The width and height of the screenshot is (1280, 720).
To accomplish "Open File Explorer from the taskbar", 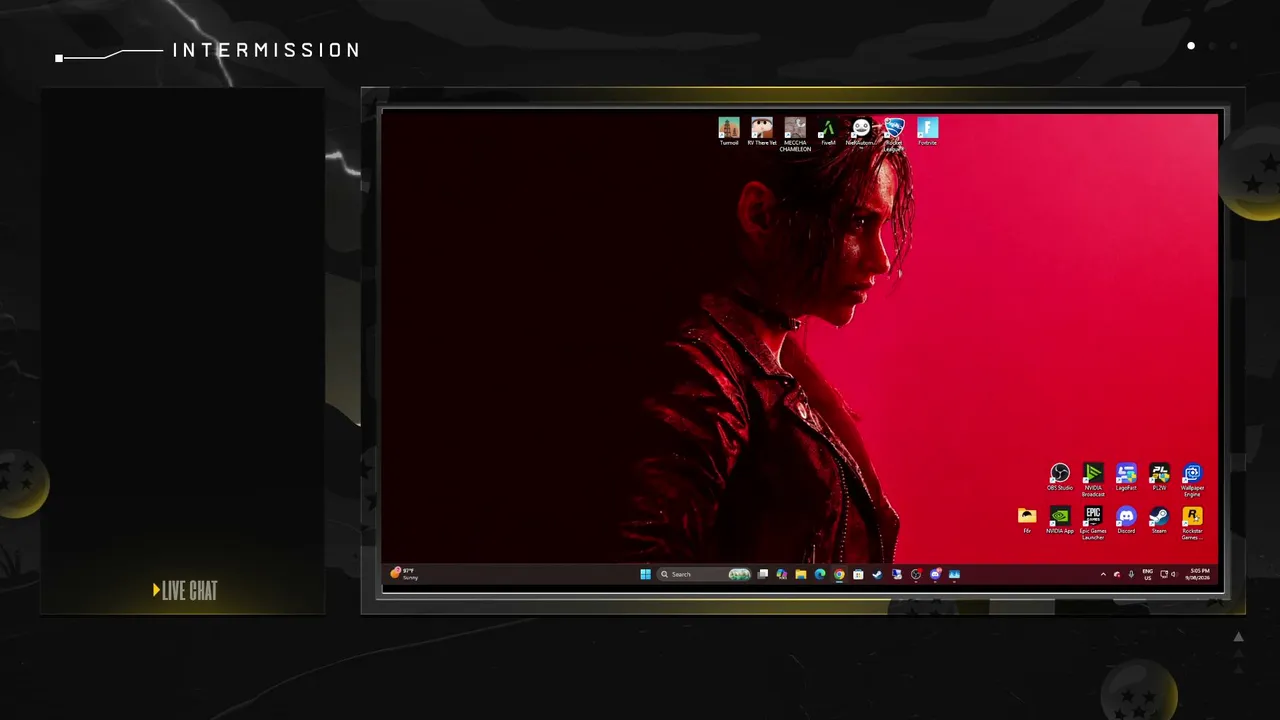I will pyautogui.click(x=801, y=574).
